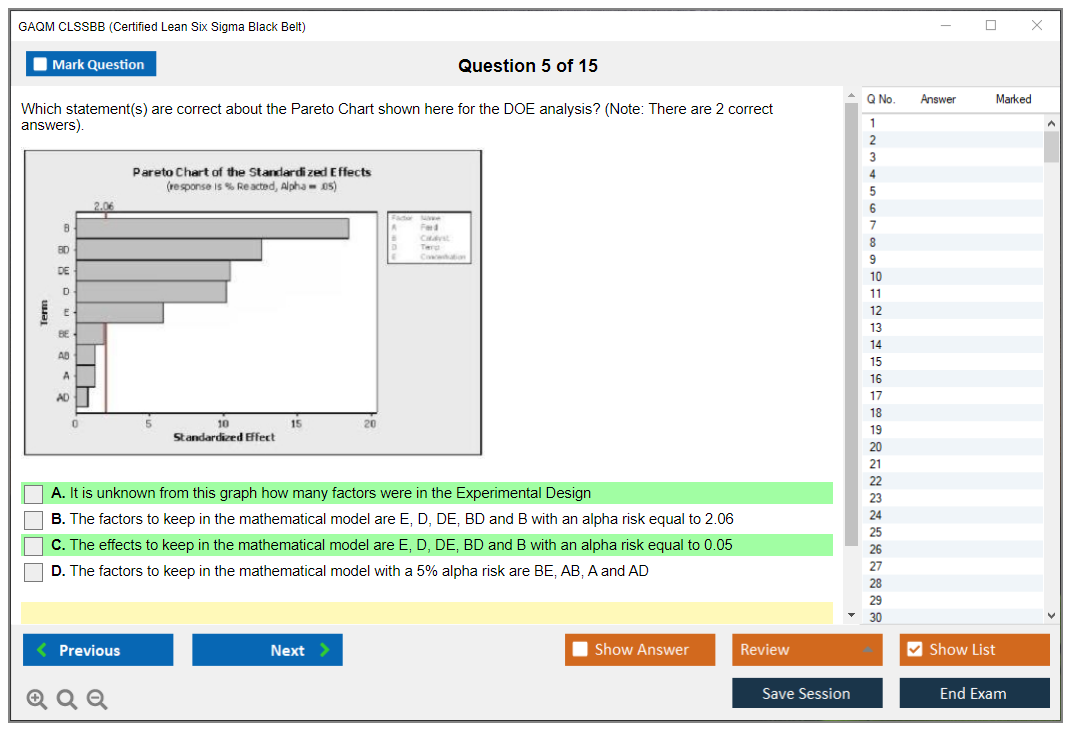1075x735 pixels.
Task: Click the reset zoom magnifier icon
Action: tap(67, 699)
